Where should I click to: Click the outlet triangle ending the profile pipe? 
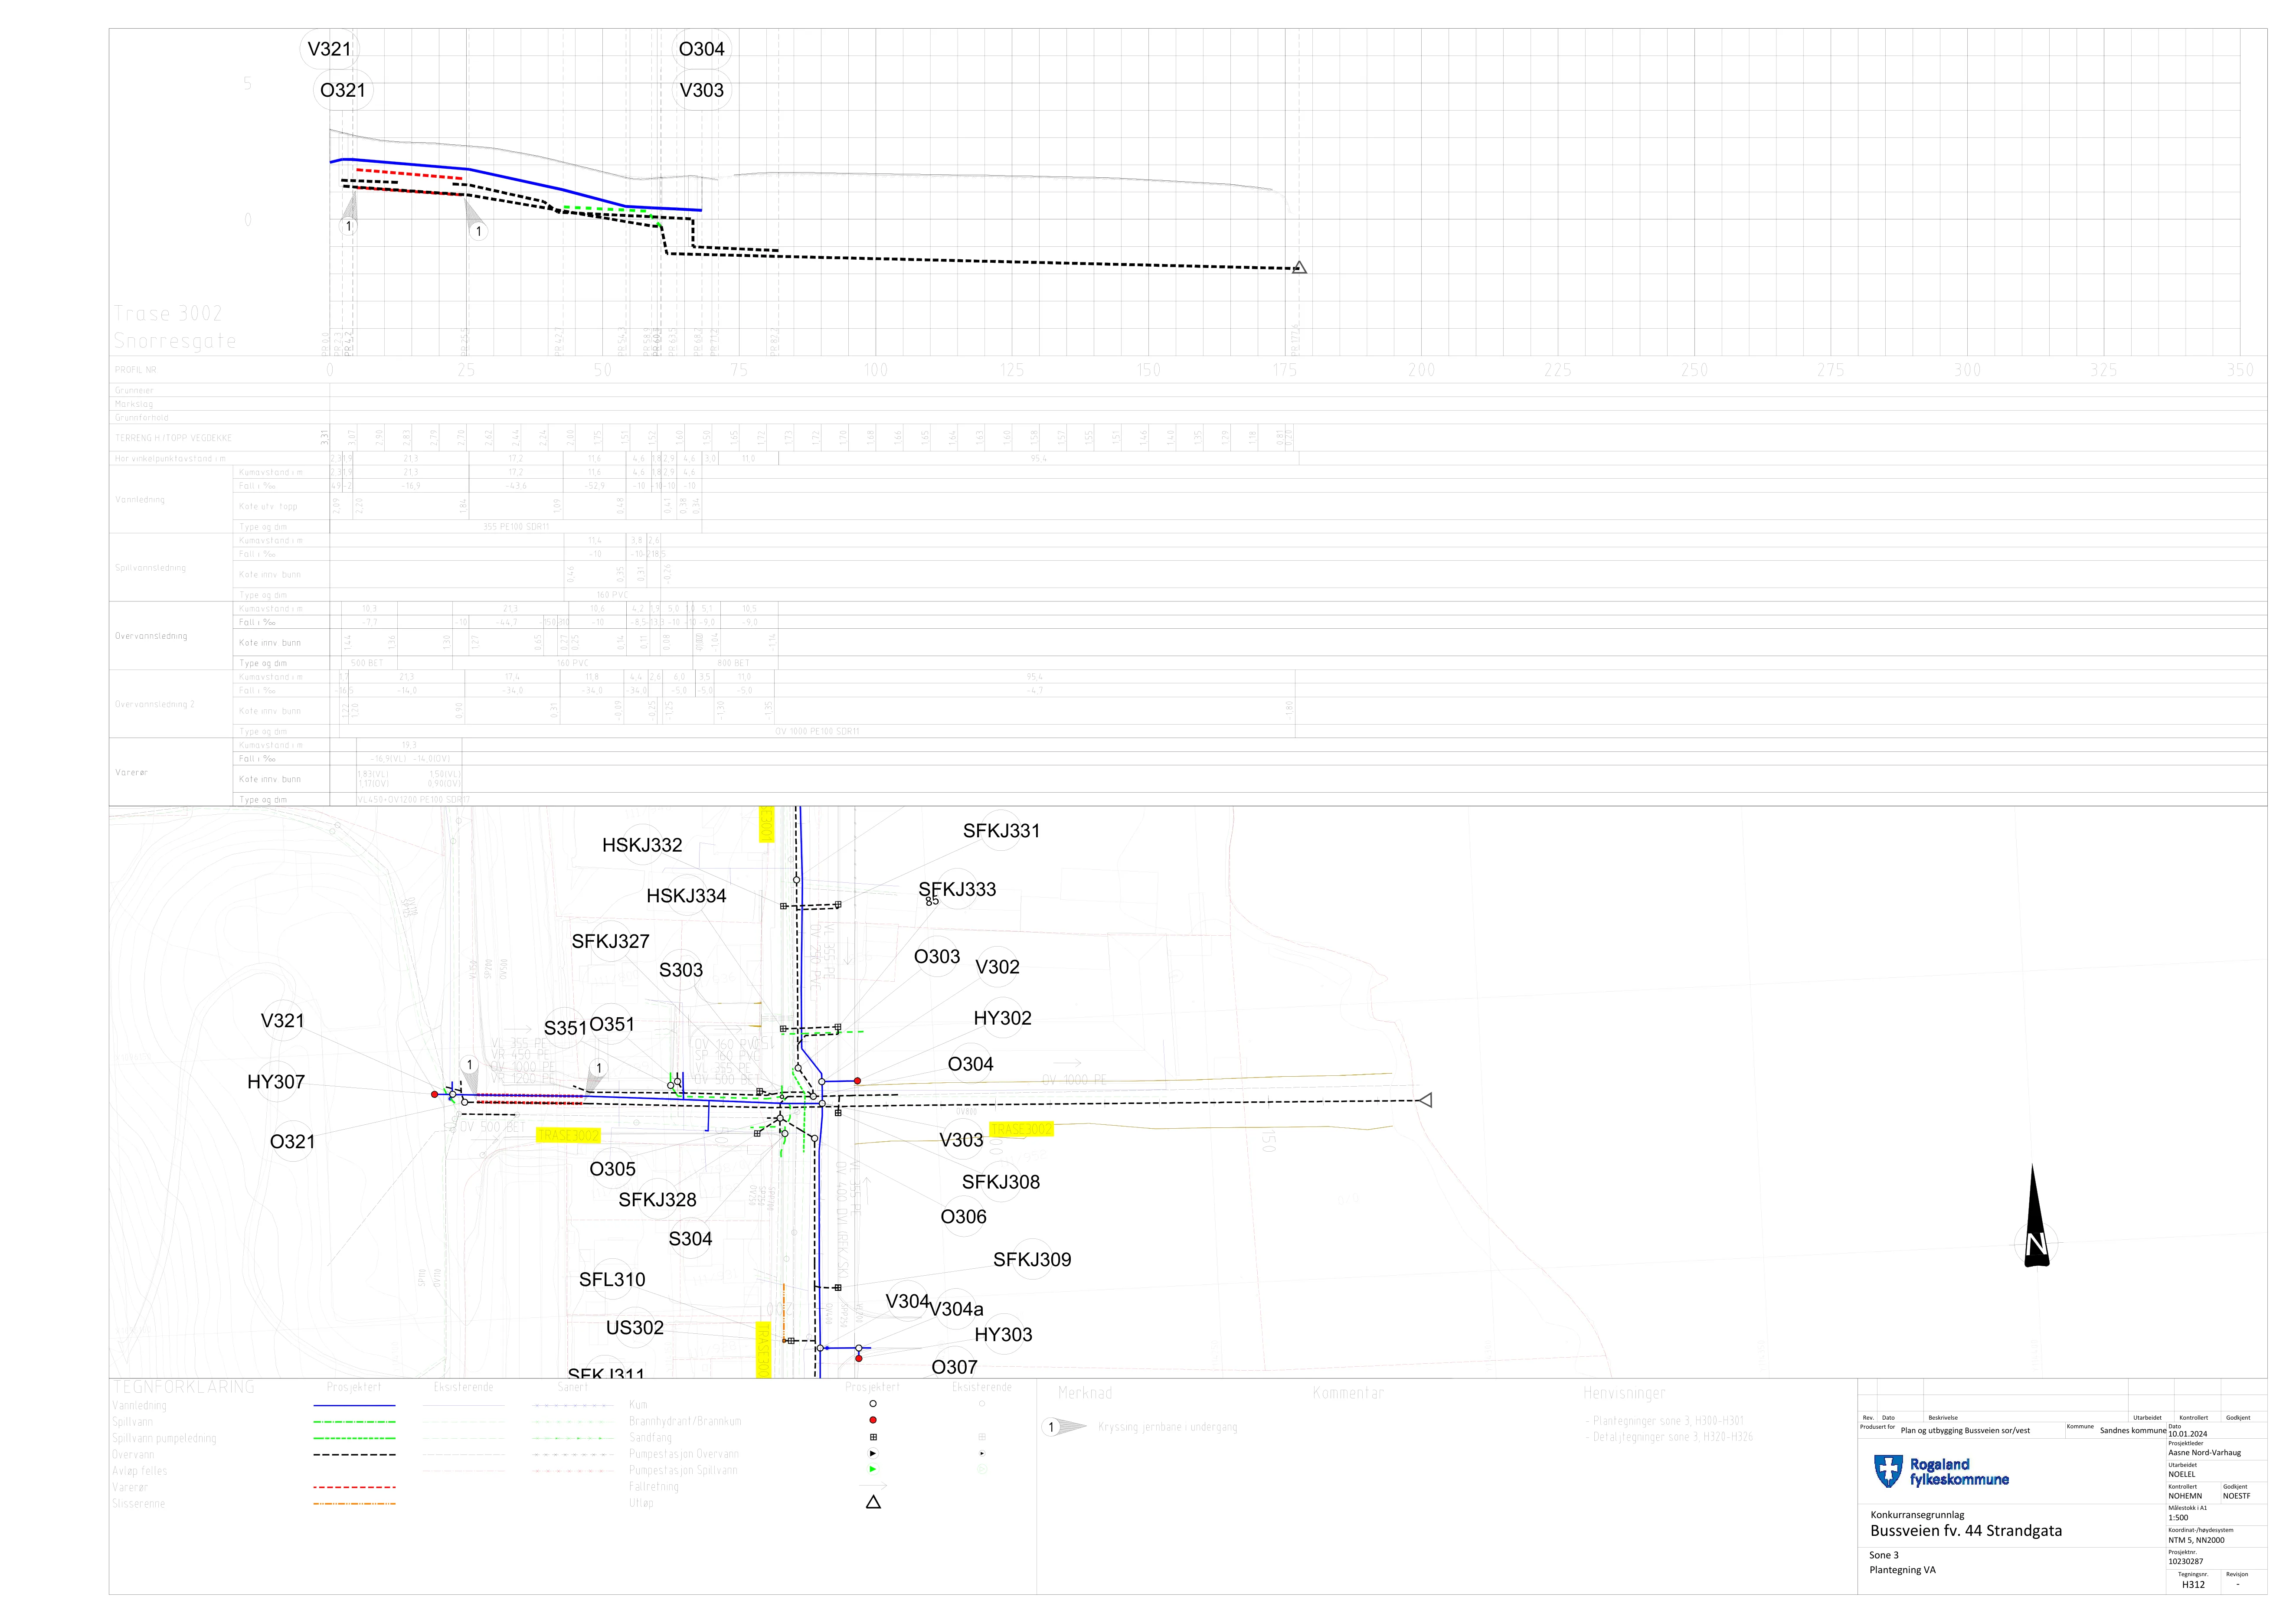(1299, 267)
